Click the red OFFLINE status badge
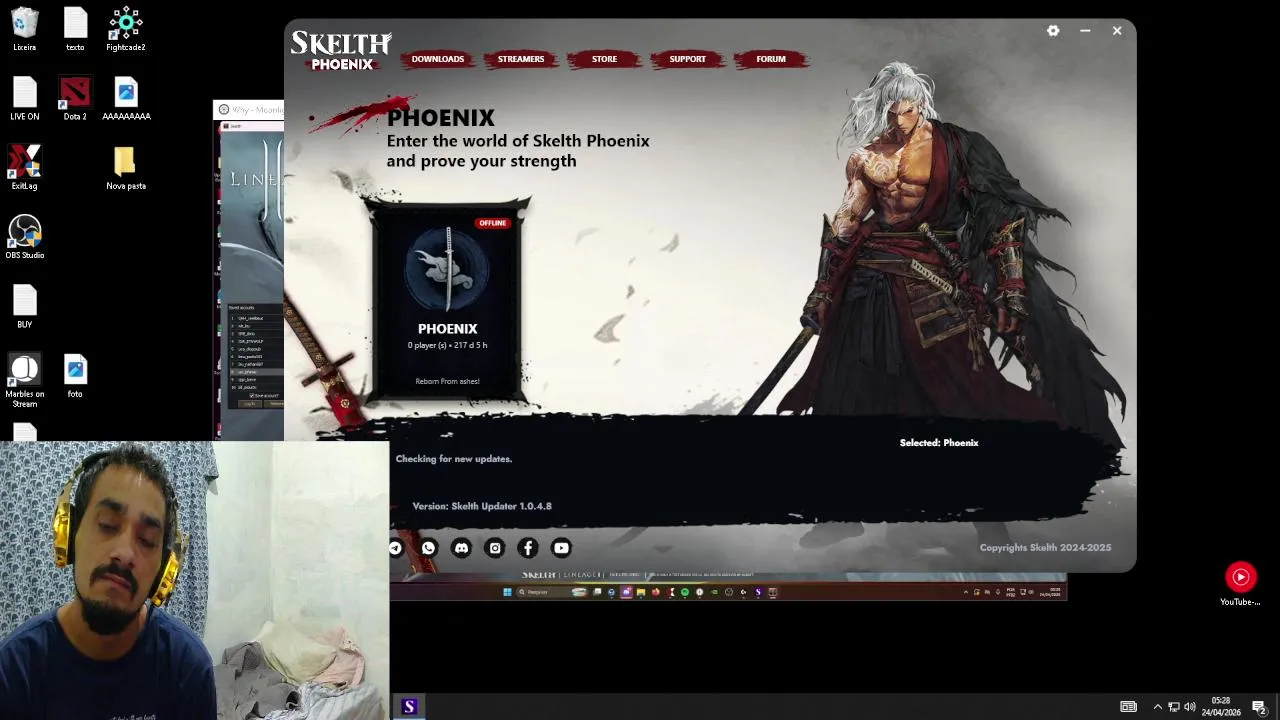Image resolution: width=1280 pixels, height=720 pixels. (492, 223)
